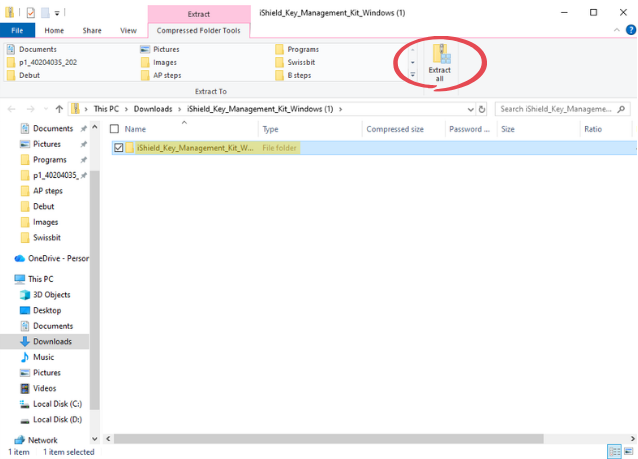Switch to large icons view in status bar
This screenshot has height=459, width=638.
(x=629, y=451)
